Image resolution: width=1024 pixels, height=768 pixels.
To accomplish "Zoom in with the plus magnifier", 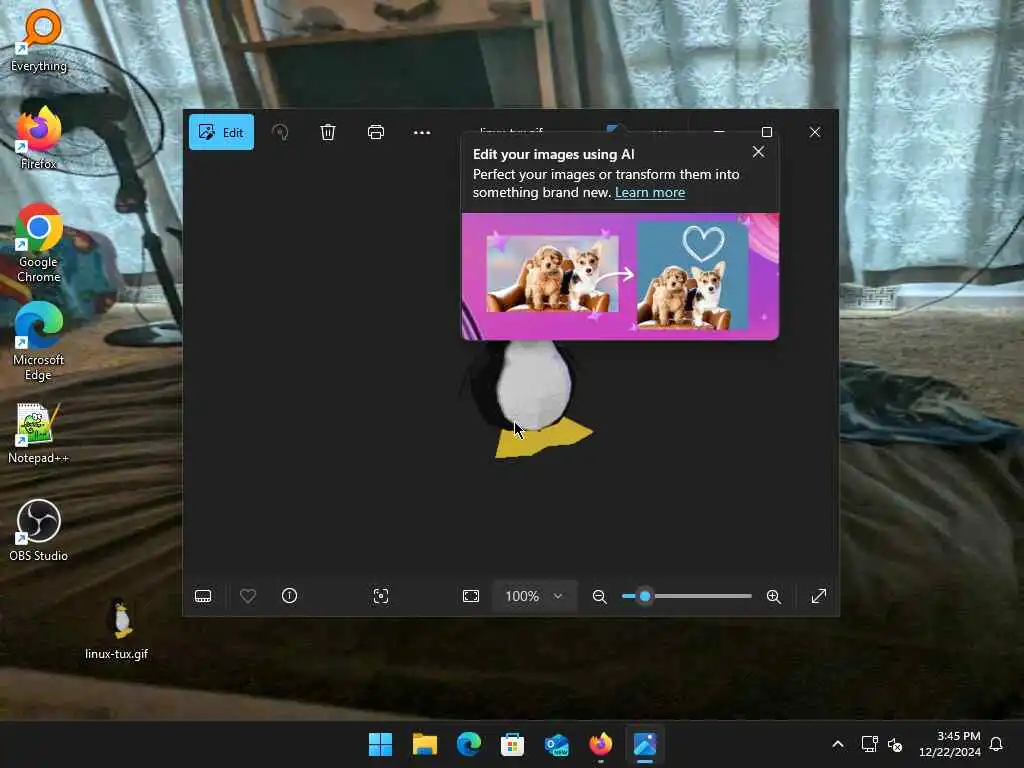I will 774,596.
